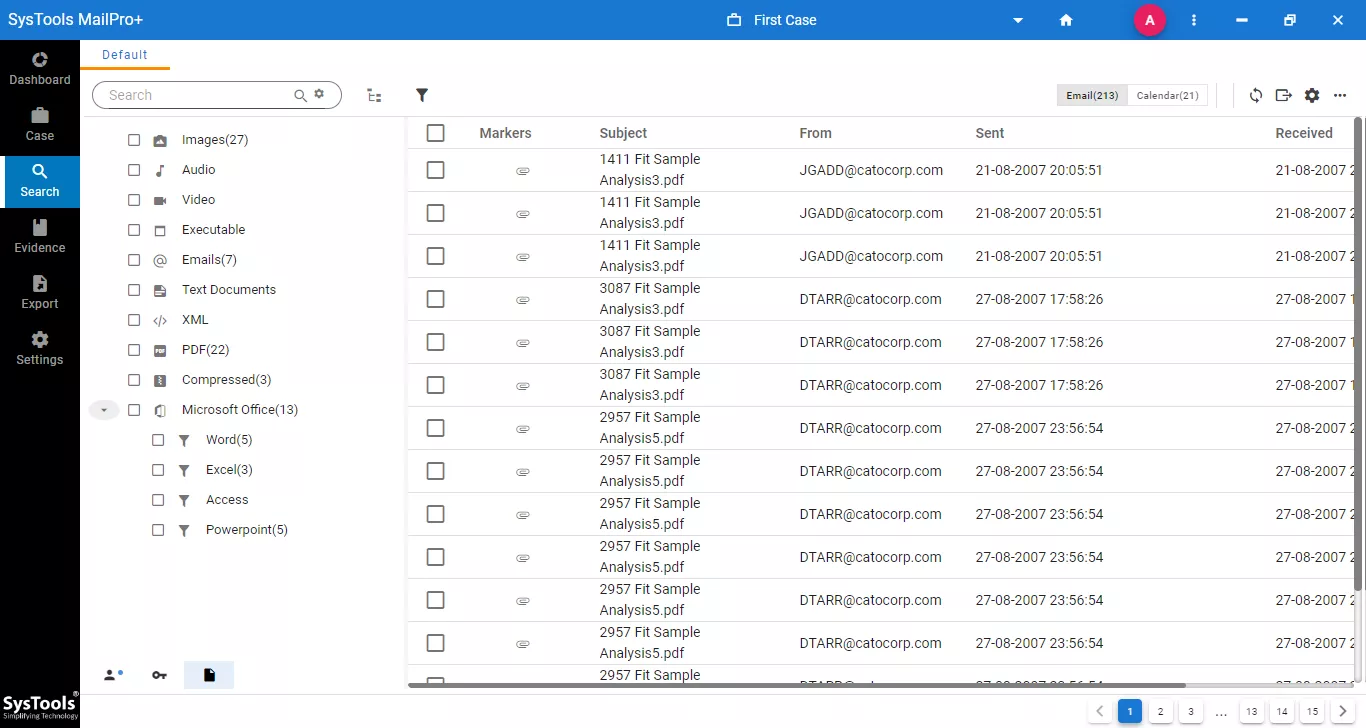Click the Powerpoint filter funnel icon
This screenshot has width=1366, height=728.
[184, 530]
